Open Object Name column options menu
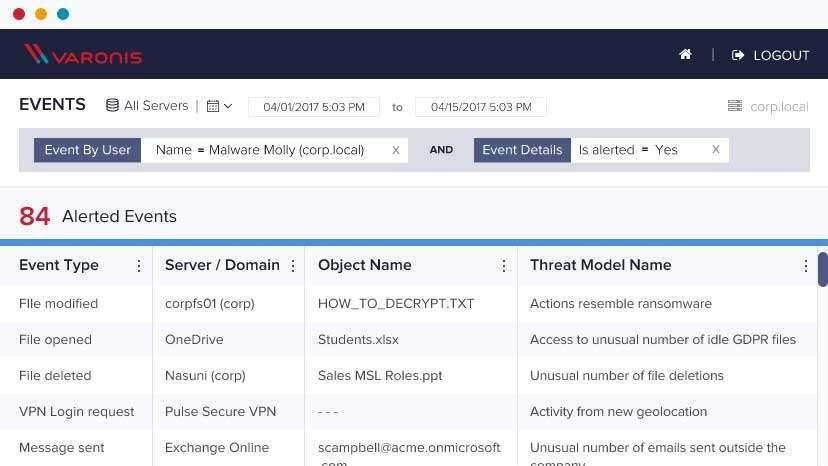 [505, 266]
